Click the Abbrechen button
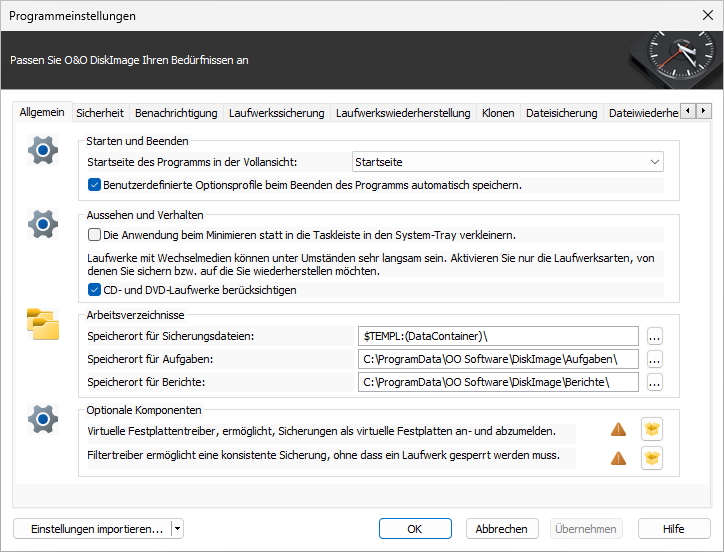 click(502, 528)
